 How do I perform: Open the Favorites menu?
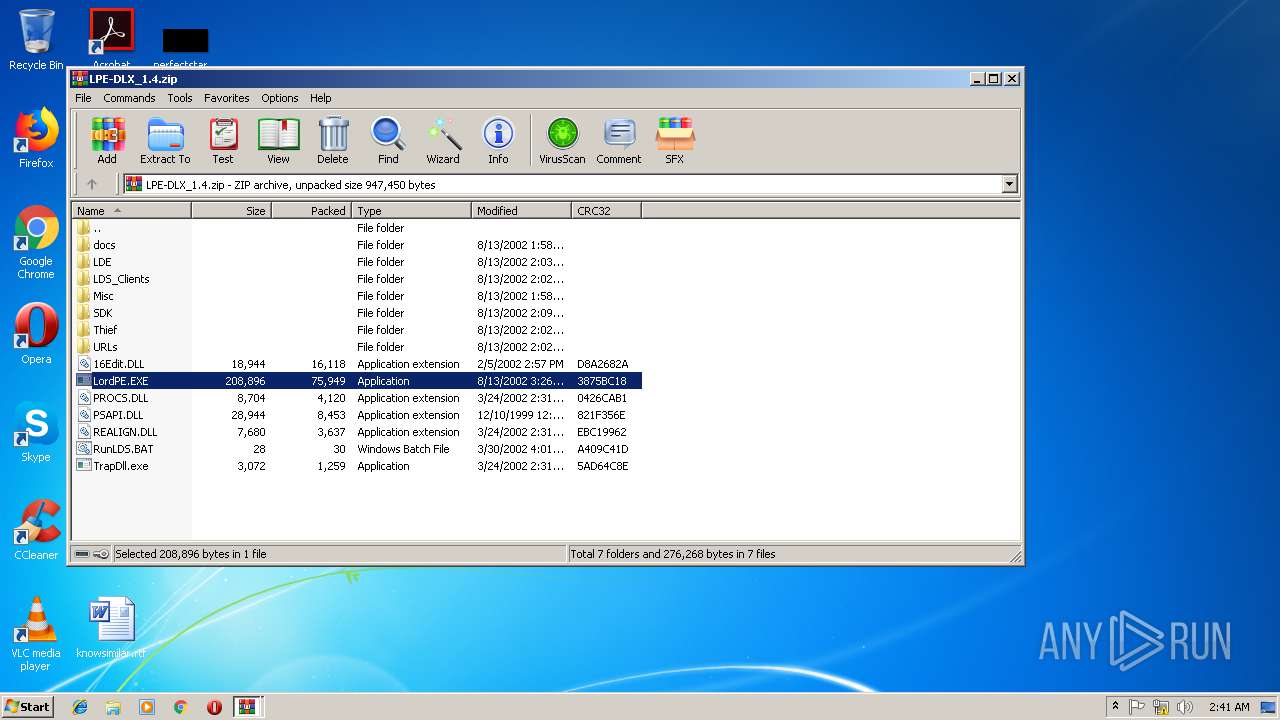coord(227,98)
